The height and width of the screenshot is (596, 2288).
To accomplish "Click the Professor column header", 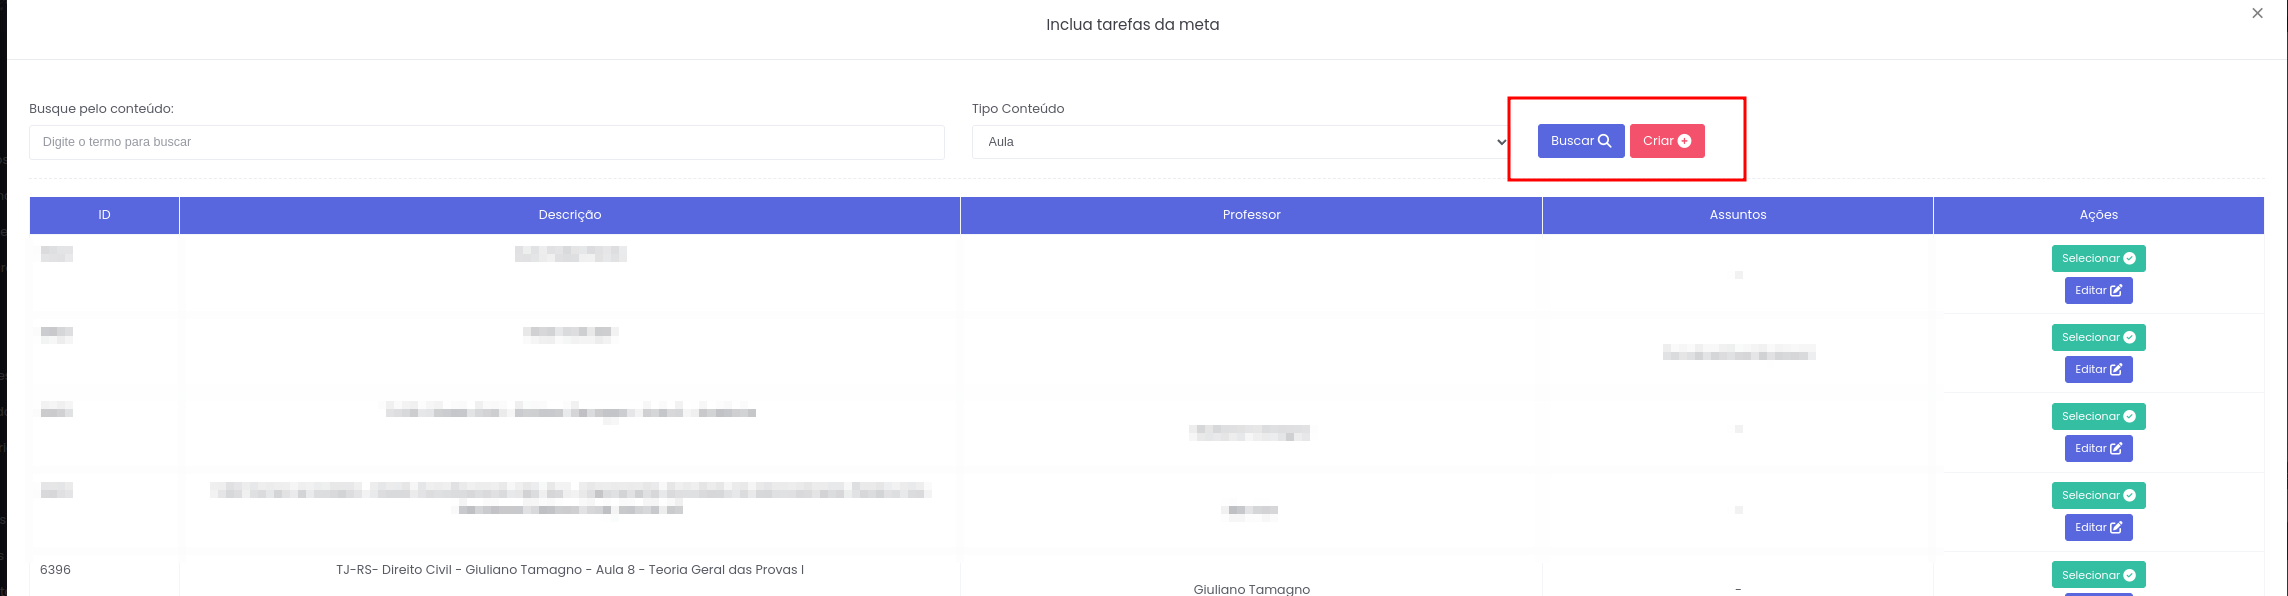I will point(1251,215).
